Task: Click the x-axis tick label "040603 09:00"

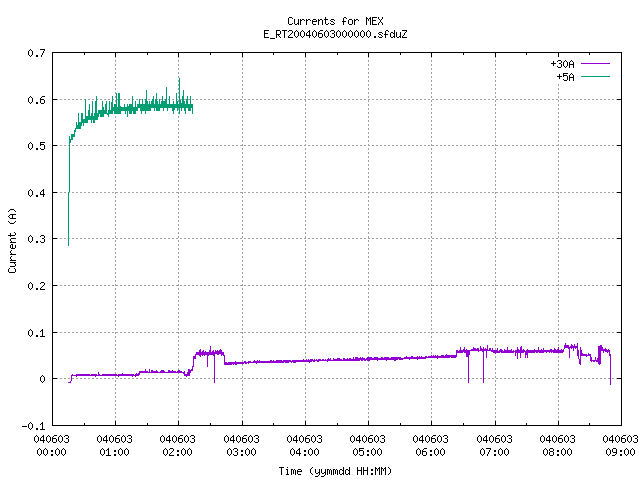Action: pyautogui.click(x=620, y=445)
